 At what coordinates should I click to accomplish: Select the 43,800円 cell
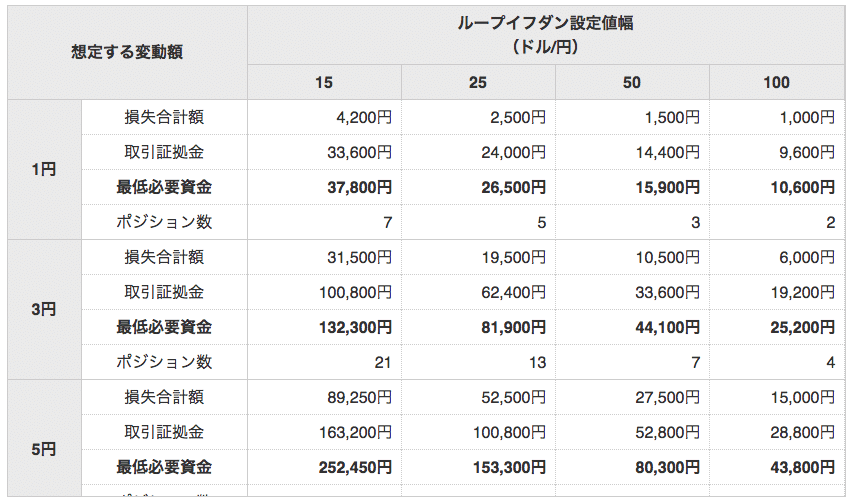pyautogui.click(x=777, y=467)
